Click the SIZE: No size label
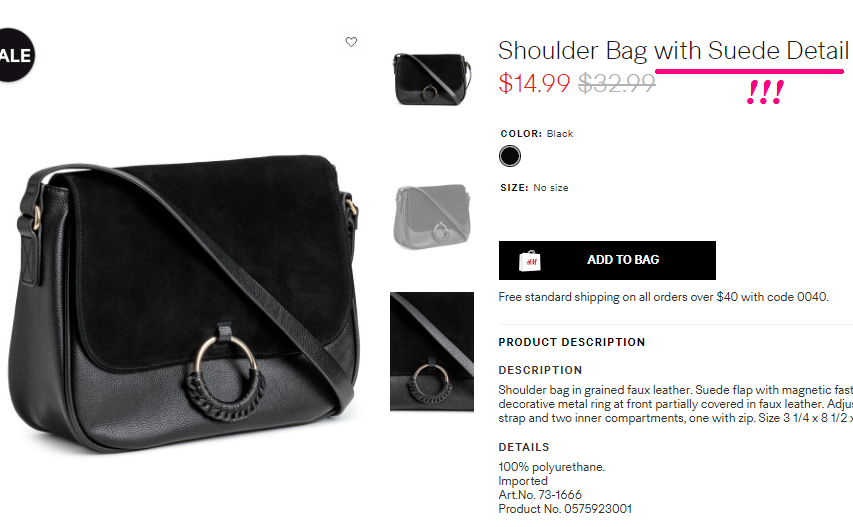The width and height of the screenshot is (853, 527). click(534, 188)
